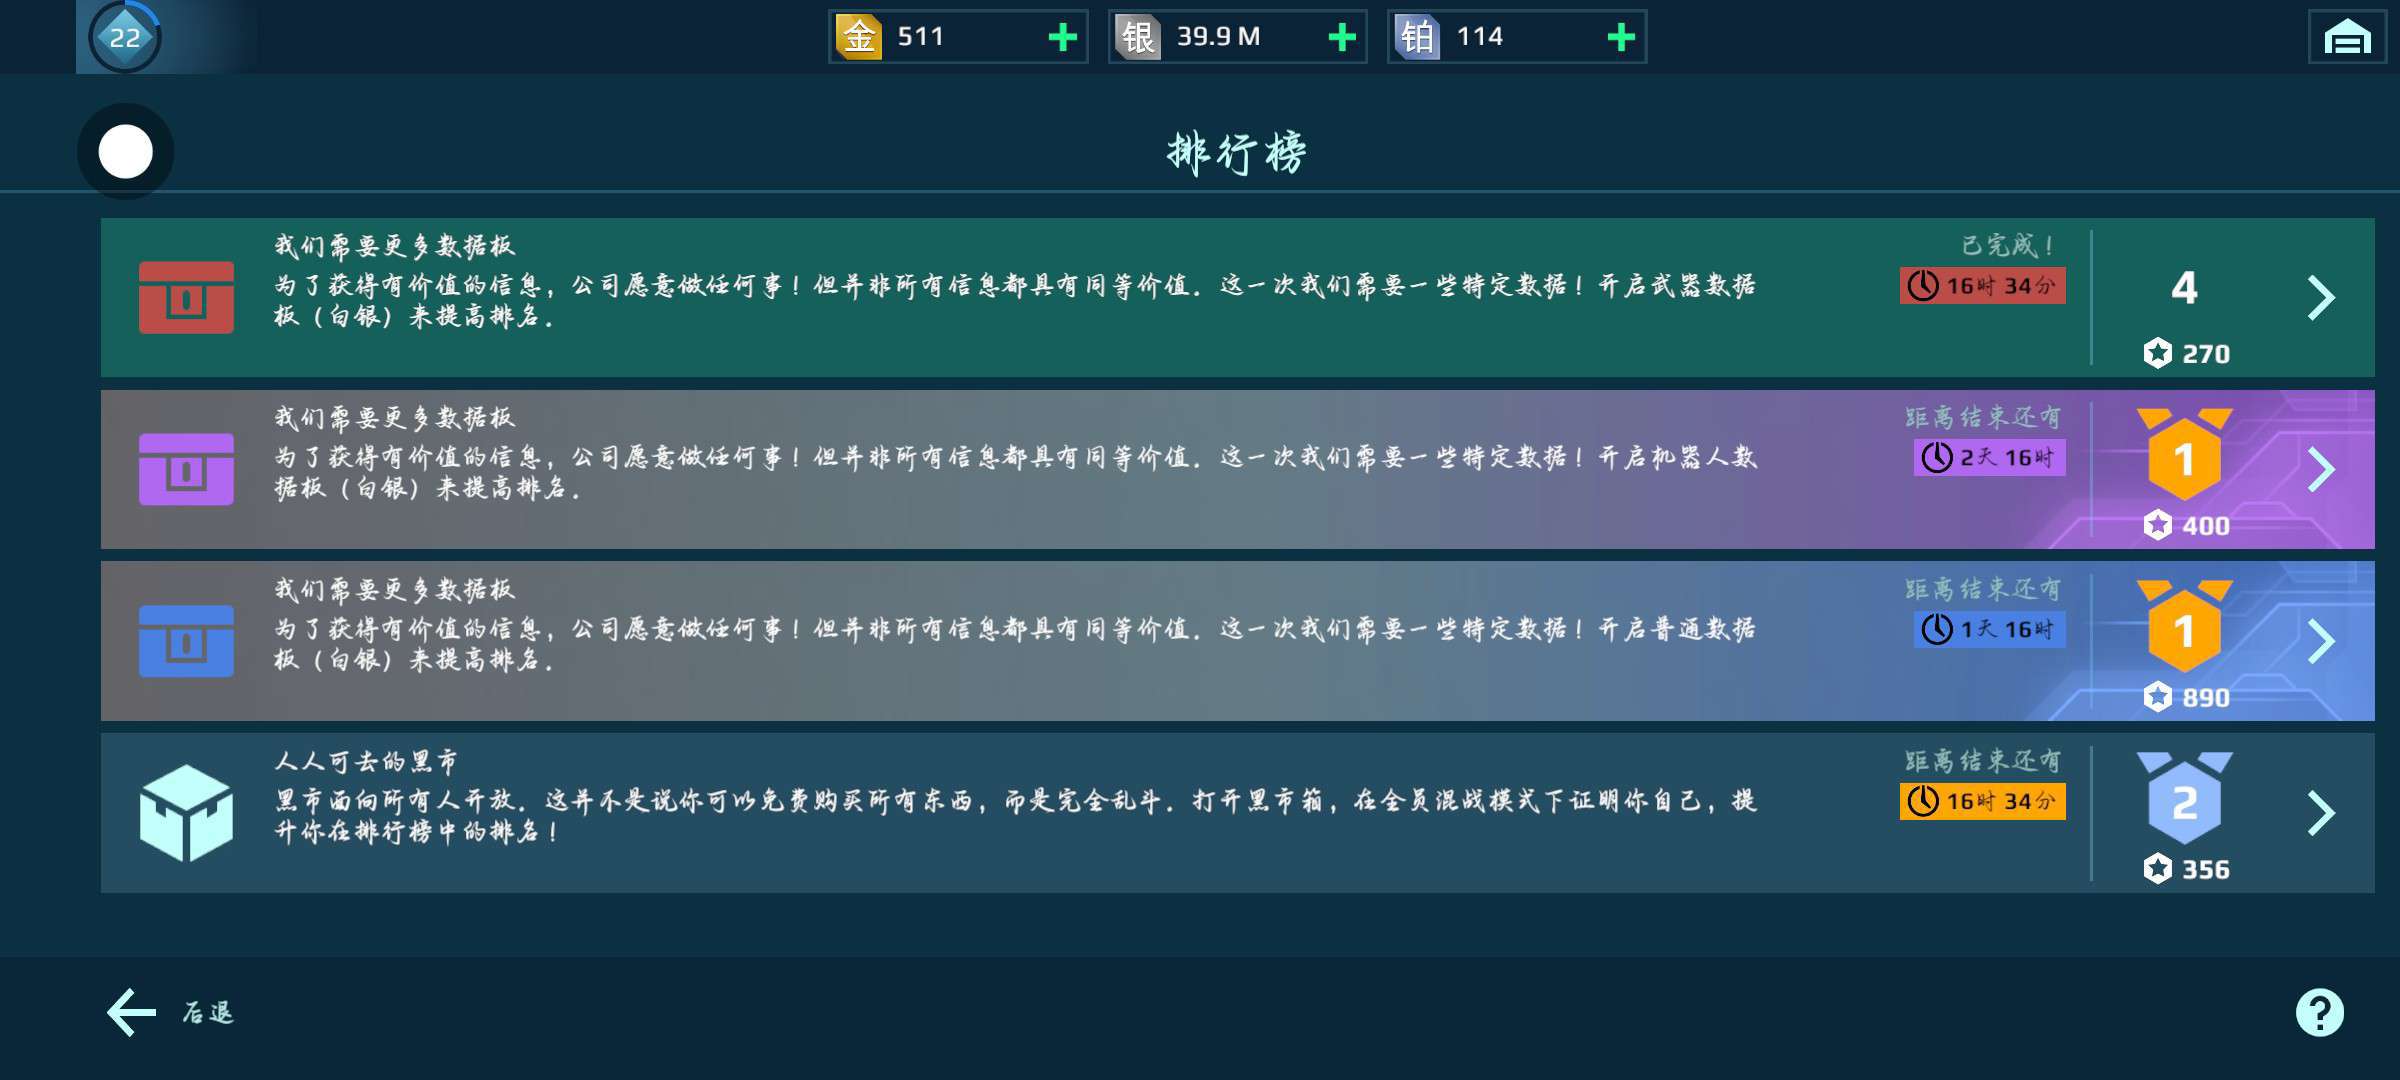This screenshot has width=2400, height=1080.
Task: Add more silver with plus icon
Action: point(1342,38)
